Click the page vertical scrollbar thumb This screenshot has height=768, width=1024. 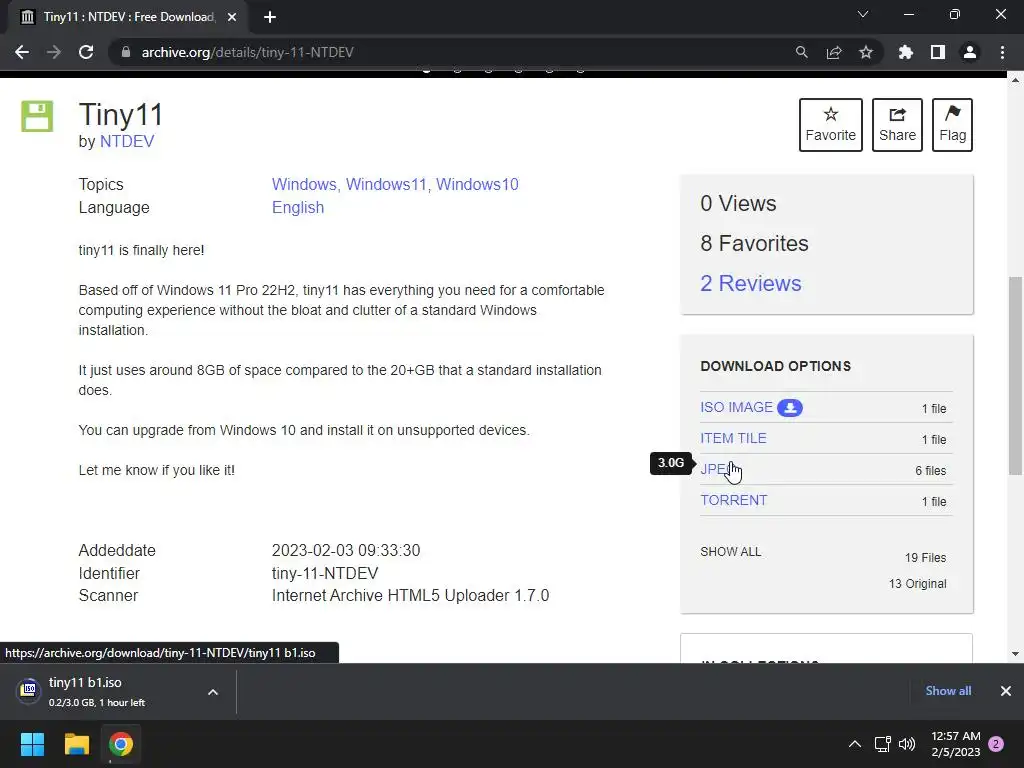click(1015, 376)
